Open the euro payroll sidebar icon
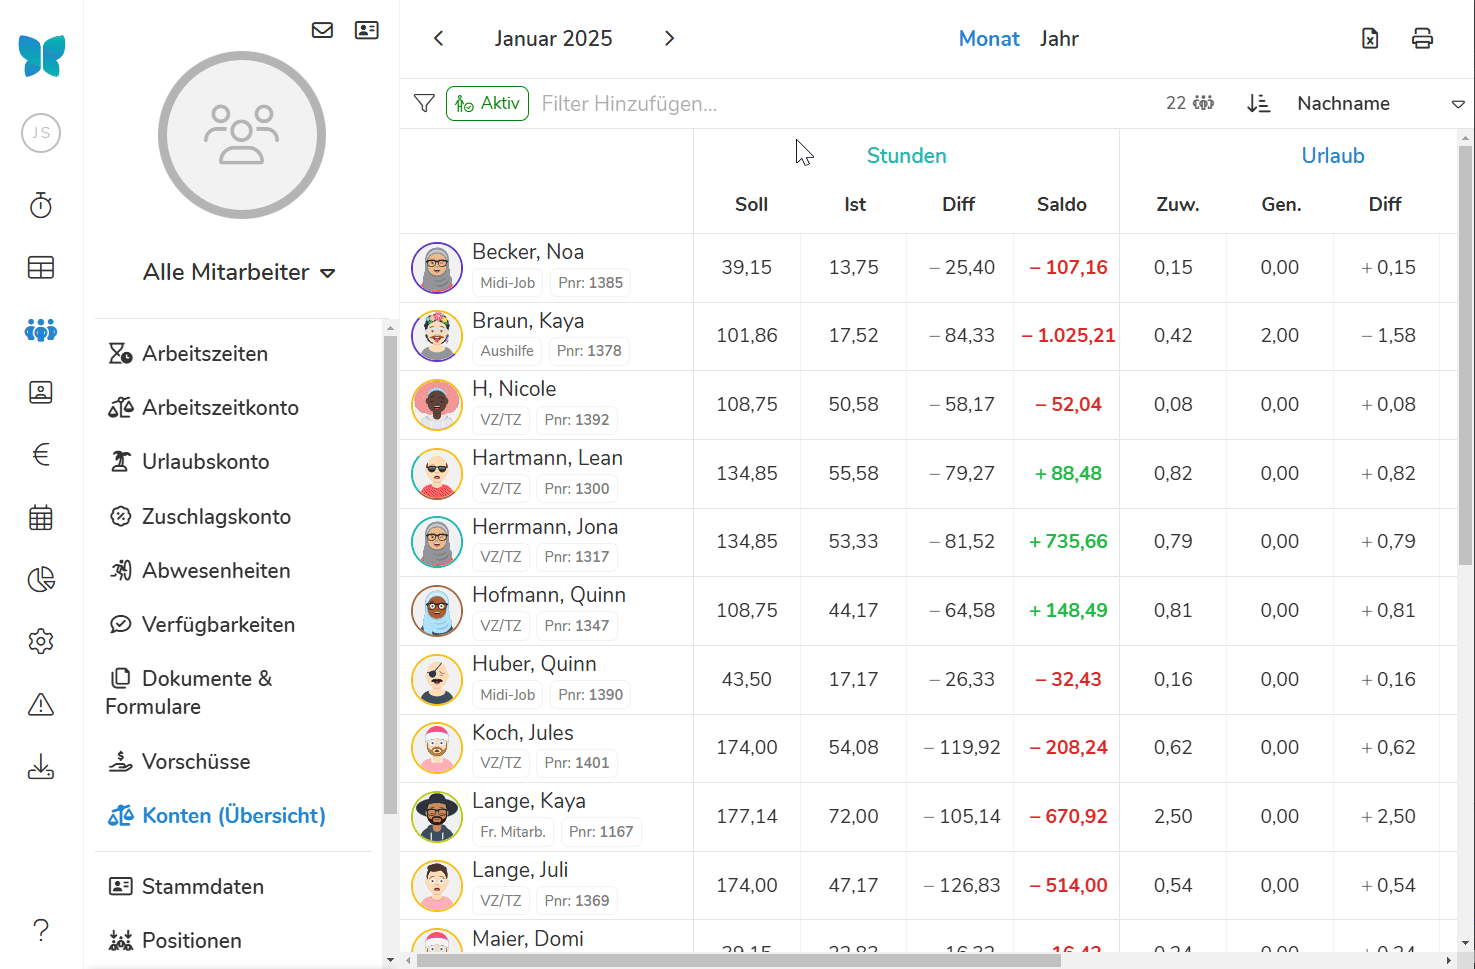The height and width of the screenshot is (969, 1475). (x=41, y=455)
